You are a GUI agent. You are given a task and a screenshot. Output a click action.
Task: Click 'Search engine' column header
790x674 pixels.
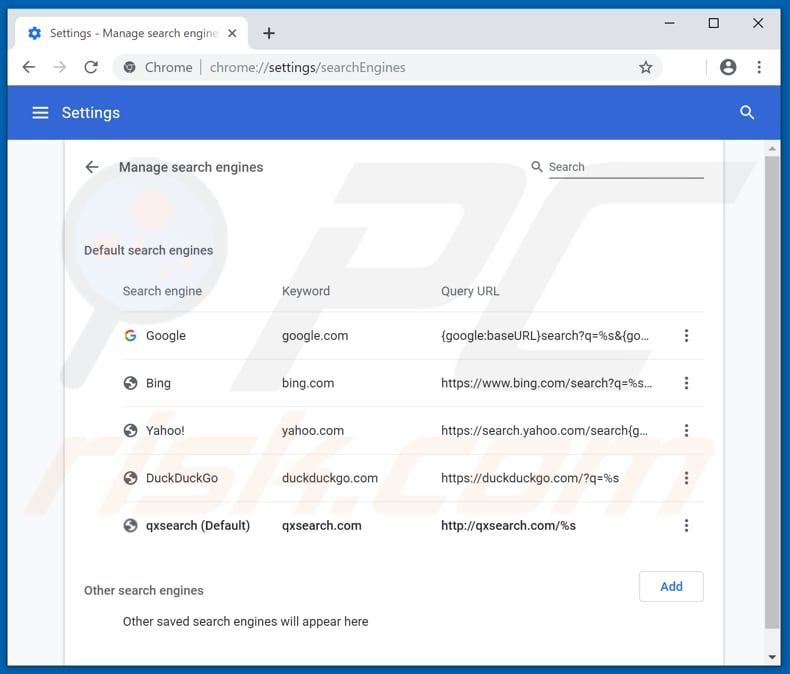coord(162,291)
